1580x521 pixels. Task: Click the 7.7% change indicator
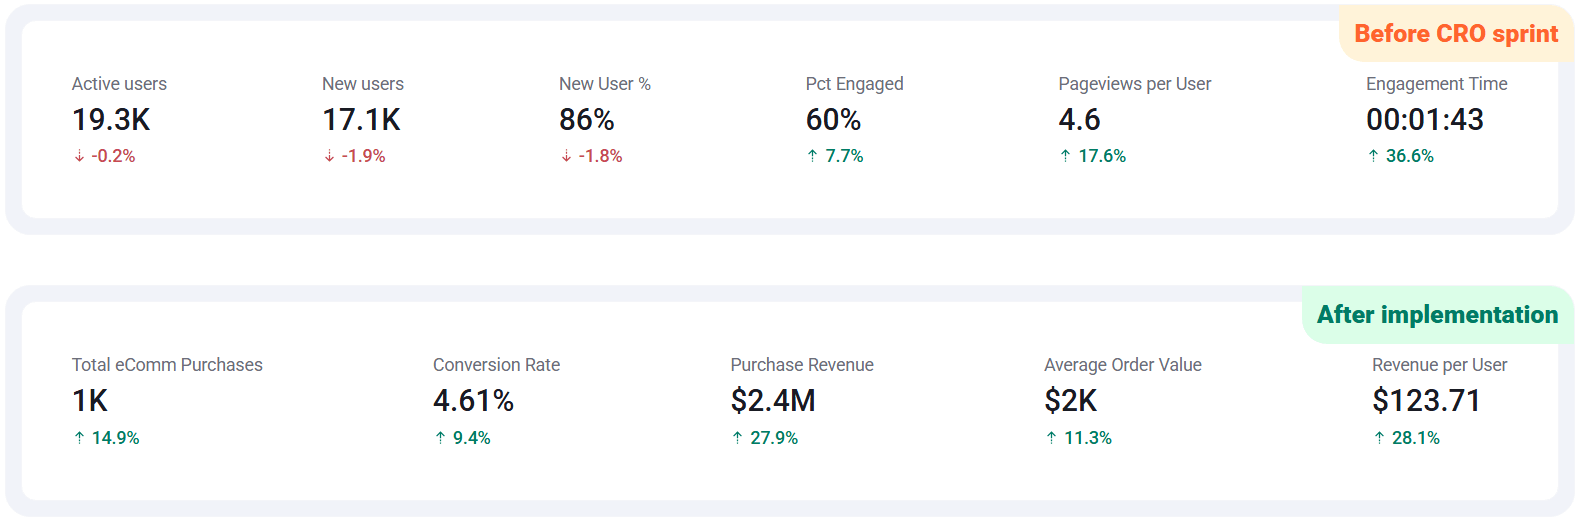click(x=844, y=156)
